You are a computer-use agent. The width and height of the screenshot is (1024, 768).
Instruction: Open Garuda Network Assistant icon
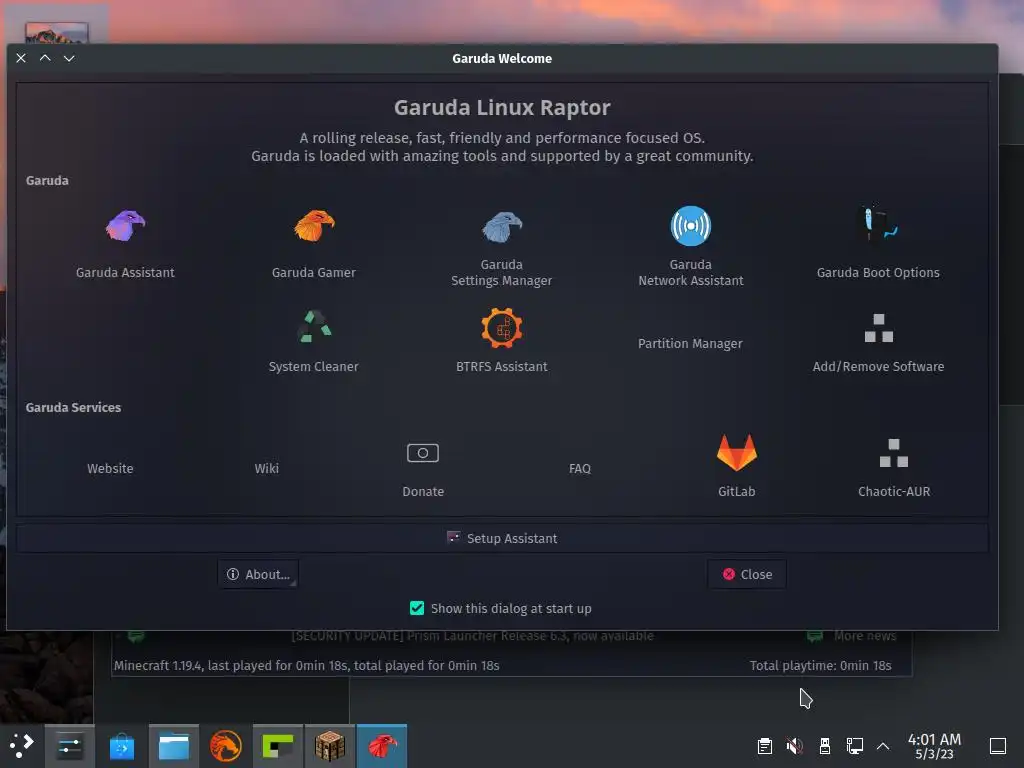click(x=690, y=226)
